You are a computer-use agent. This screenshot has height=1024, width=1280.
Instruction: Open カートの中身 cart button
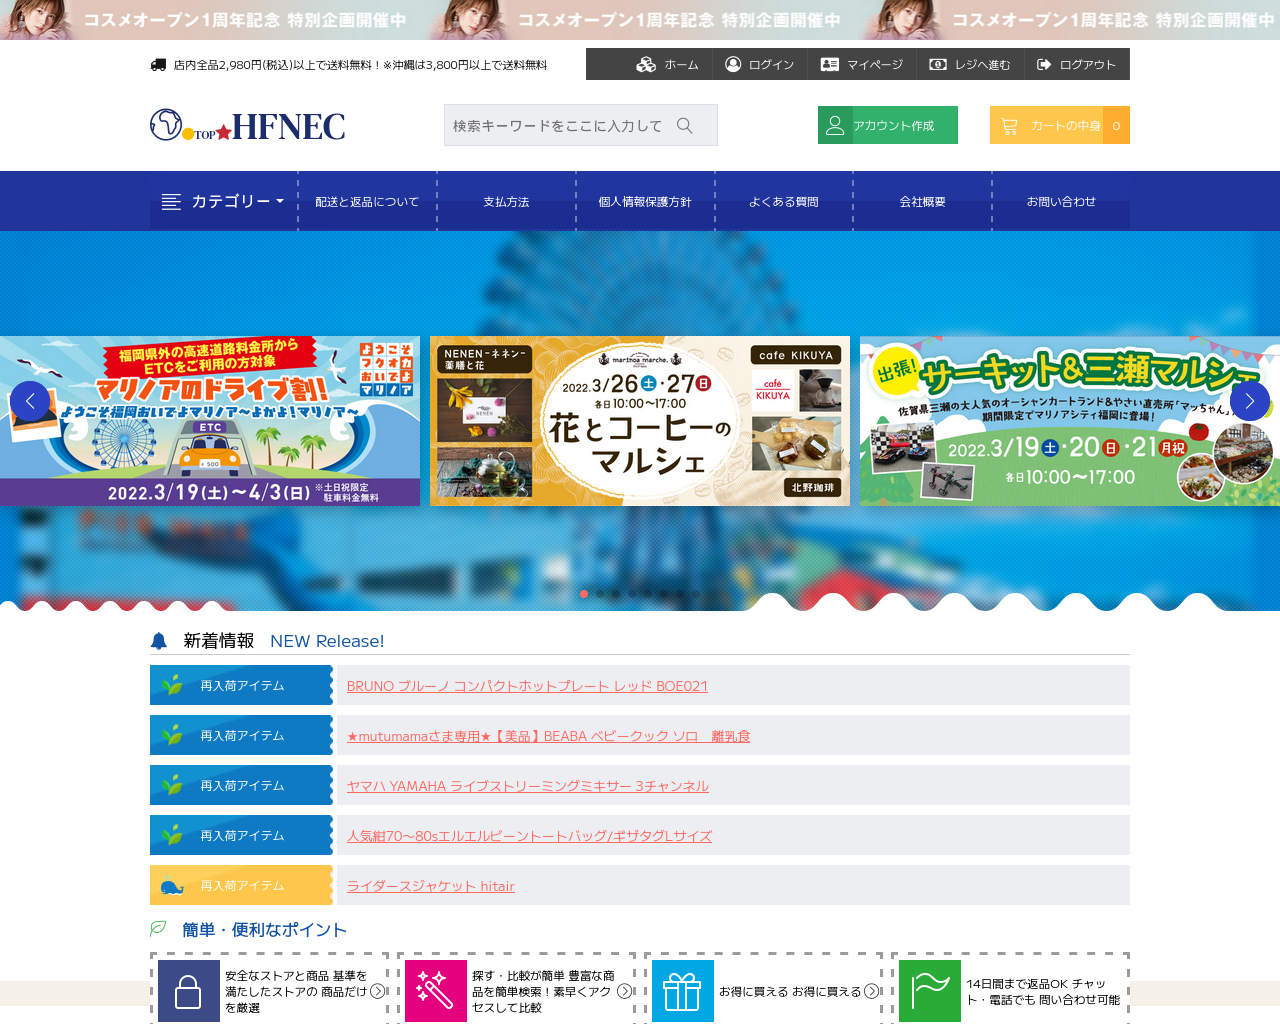point(1060,125)
